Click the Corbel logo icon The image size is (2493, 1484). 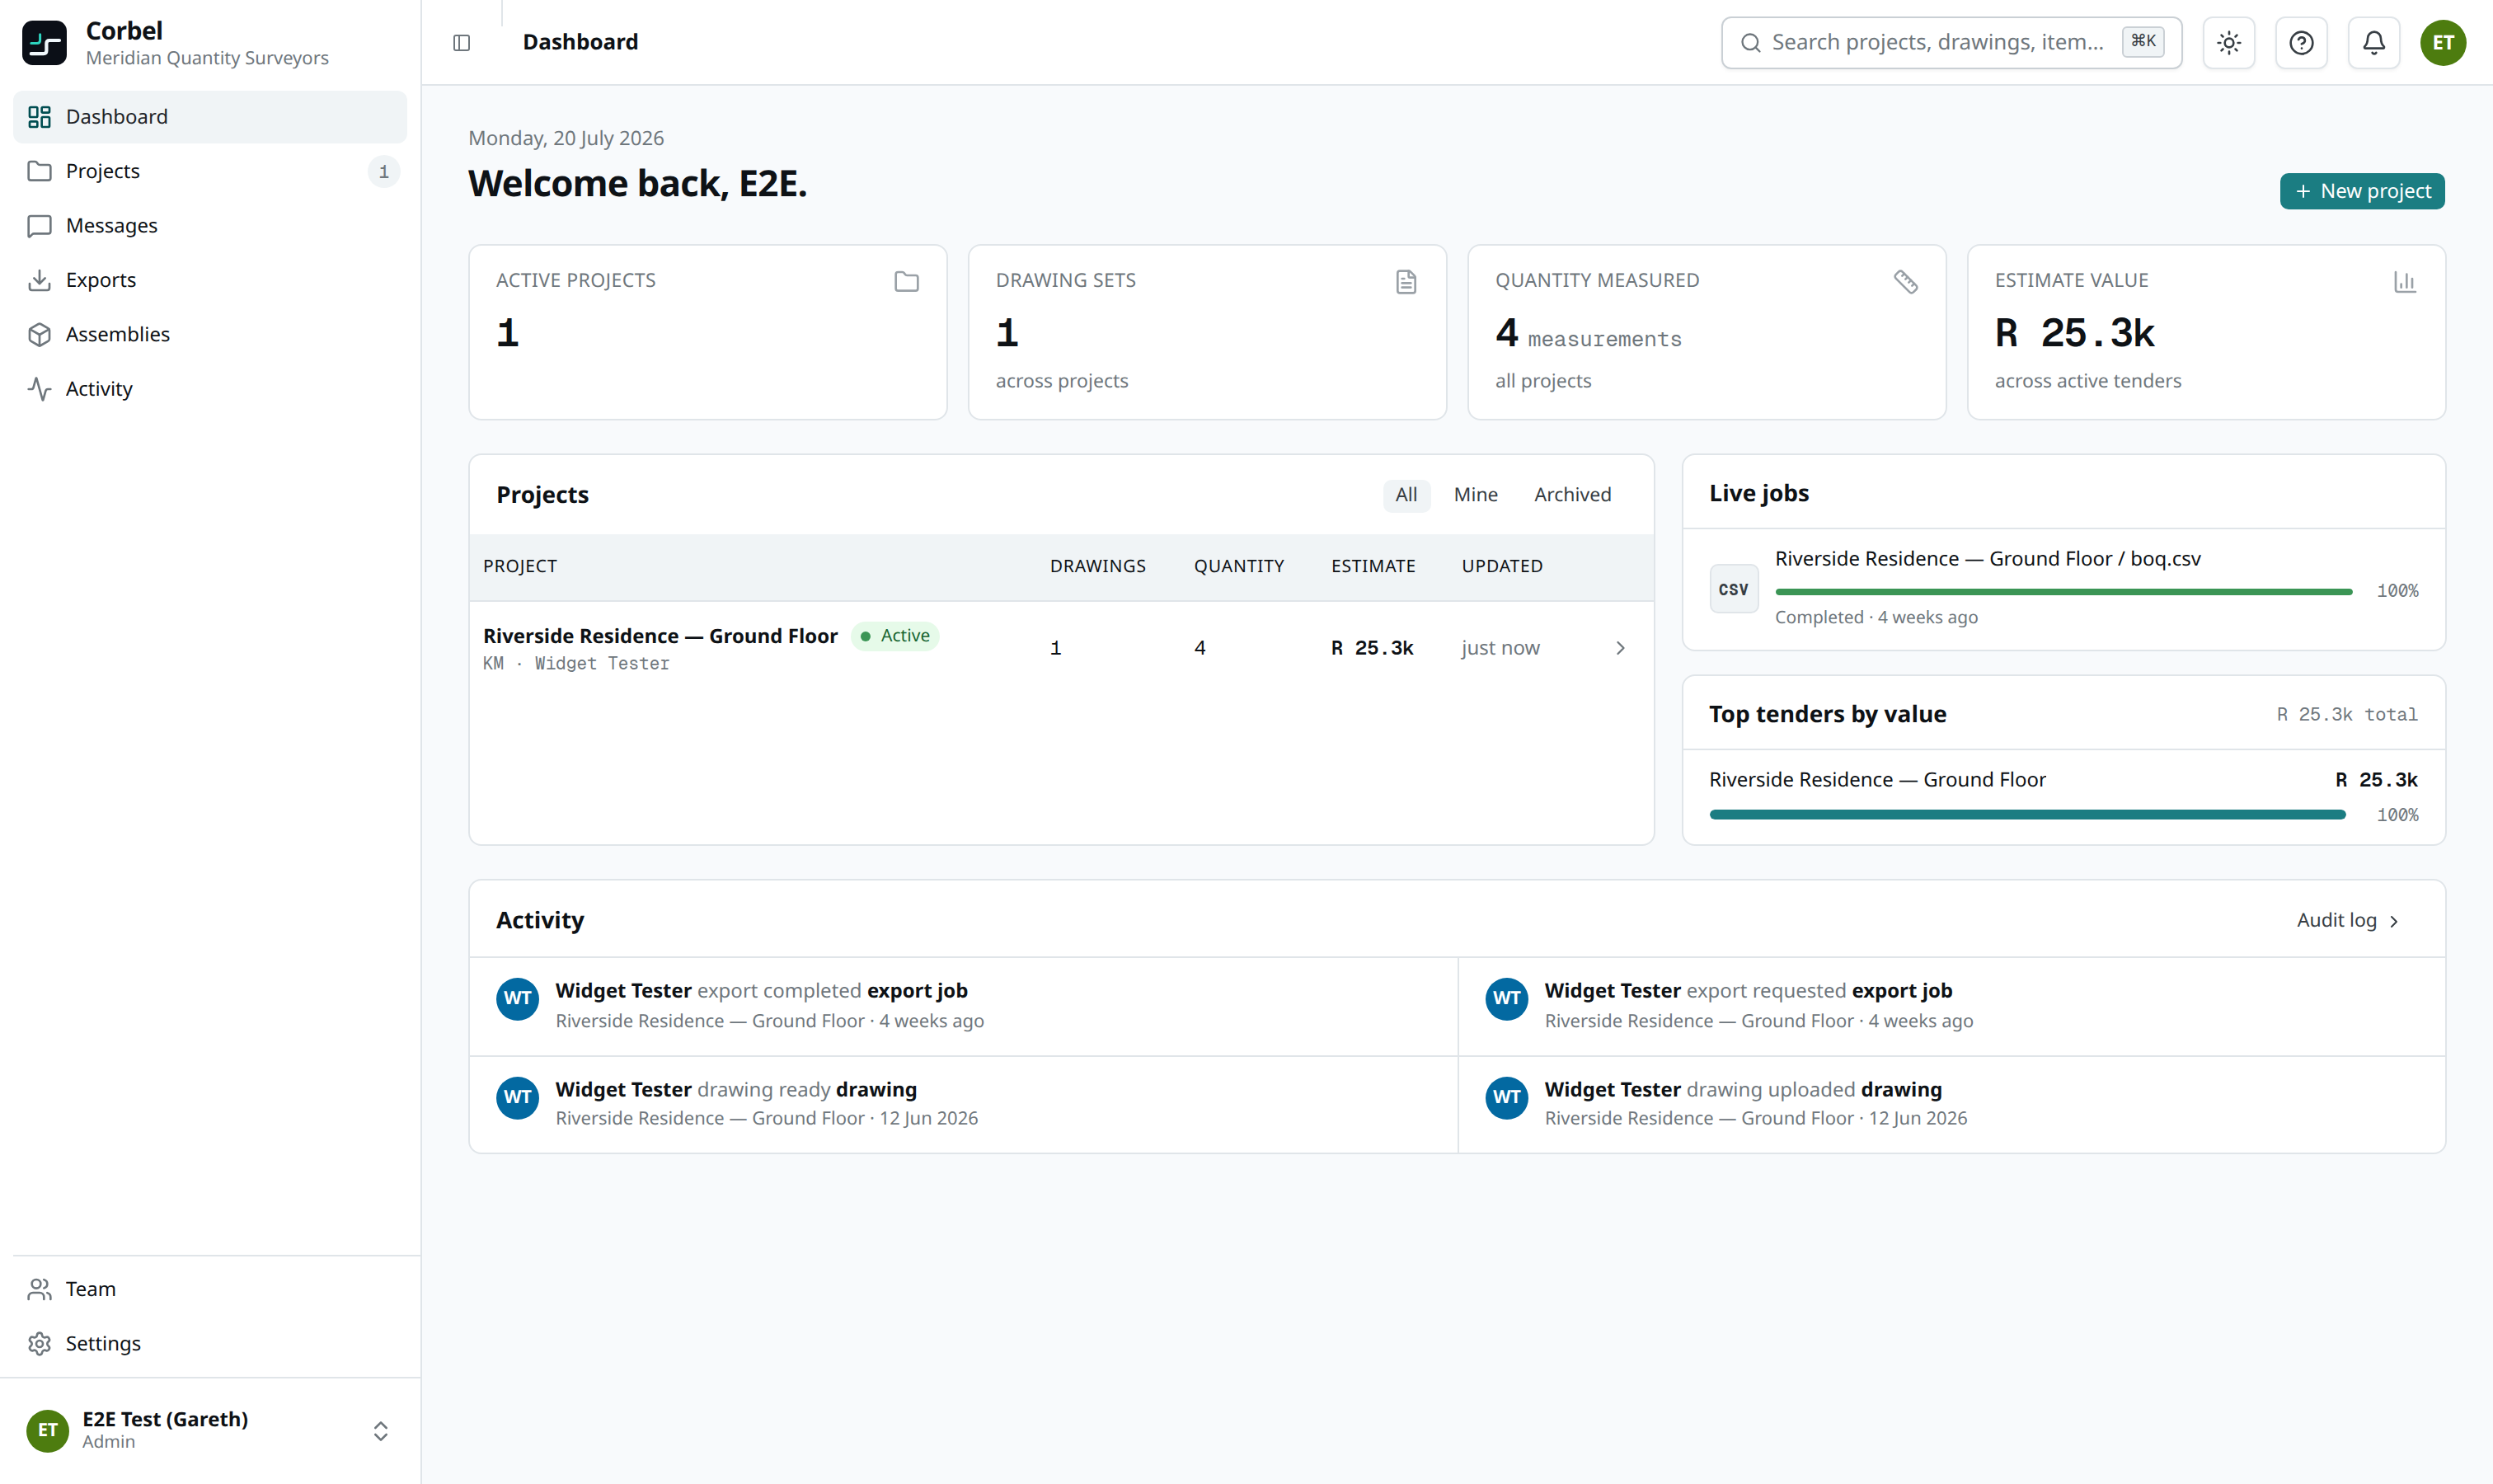(x=44, y=43)
